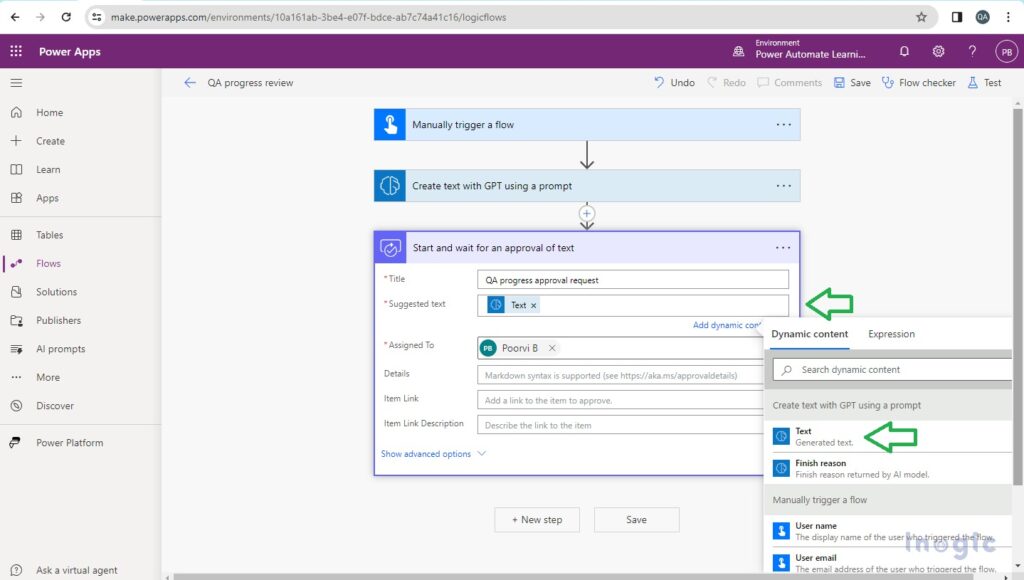Viewport: 1024px width, 580px height.
Task: Insert a step with the plus connector
Action: (587, 213)
